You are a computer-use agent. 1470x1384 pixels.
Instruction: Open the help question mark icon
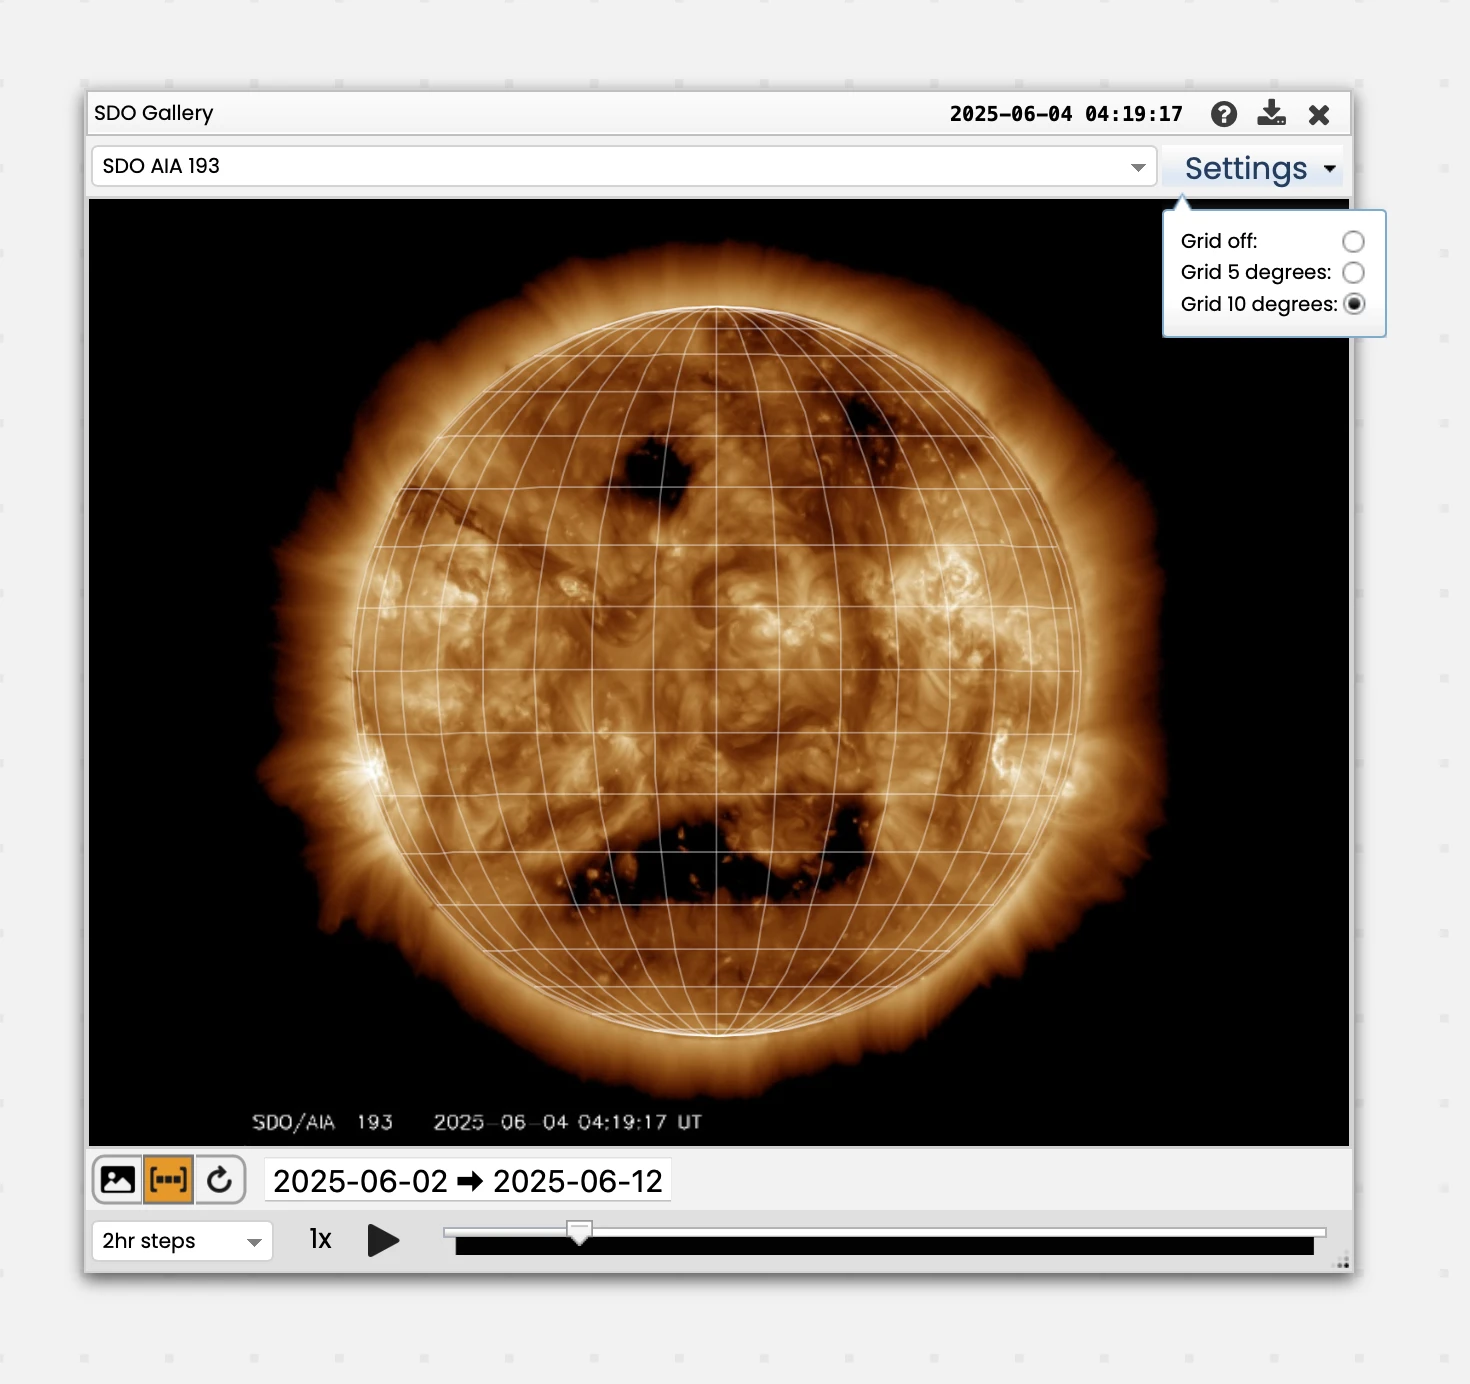[x=1223, y=114]
